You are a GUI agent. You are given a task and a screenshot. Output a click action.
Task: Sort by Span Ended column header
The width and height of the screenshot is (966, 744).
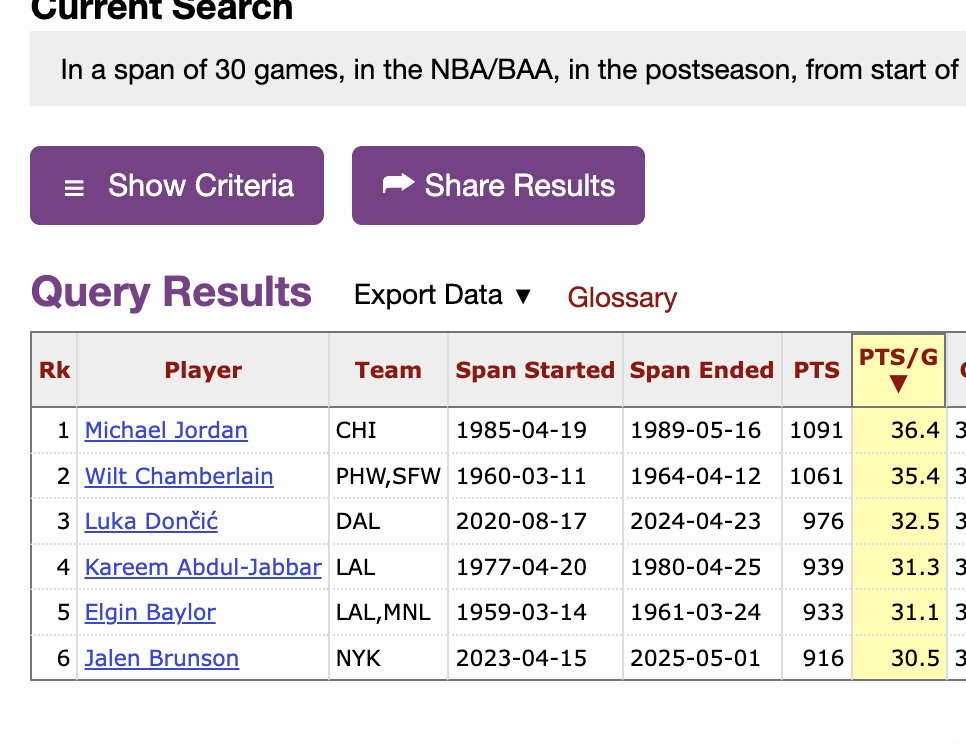point(702,370)
